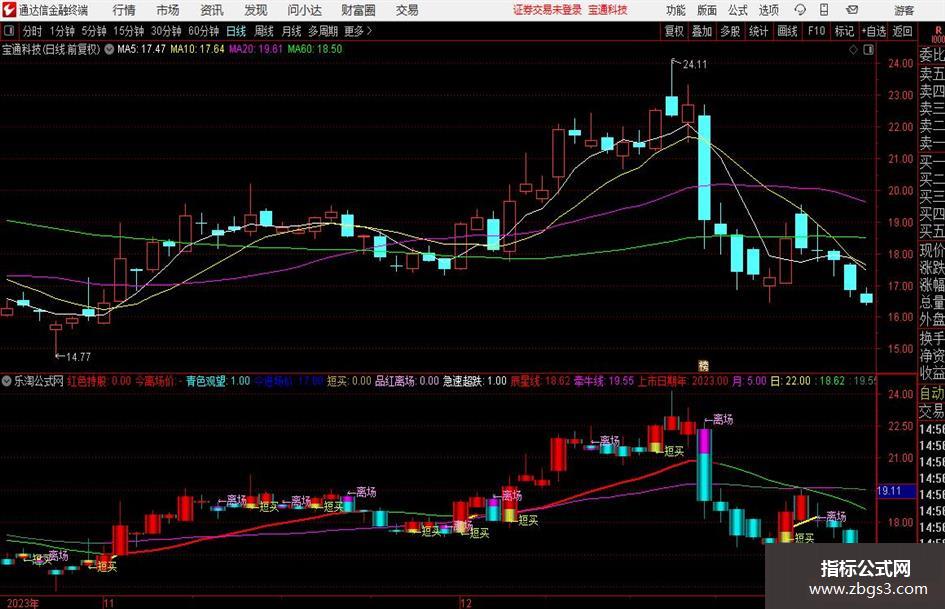Open the 问小达 menu

click(x=304, y=10)
